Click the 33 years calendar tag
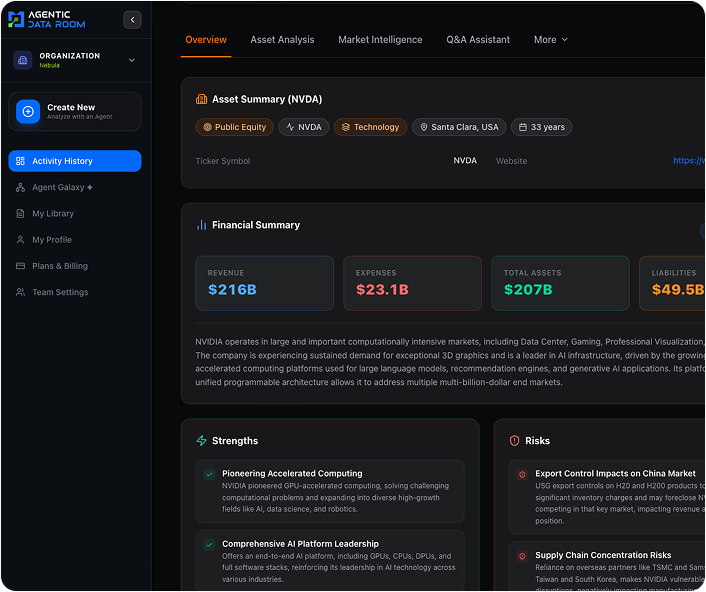 [542, 127]
